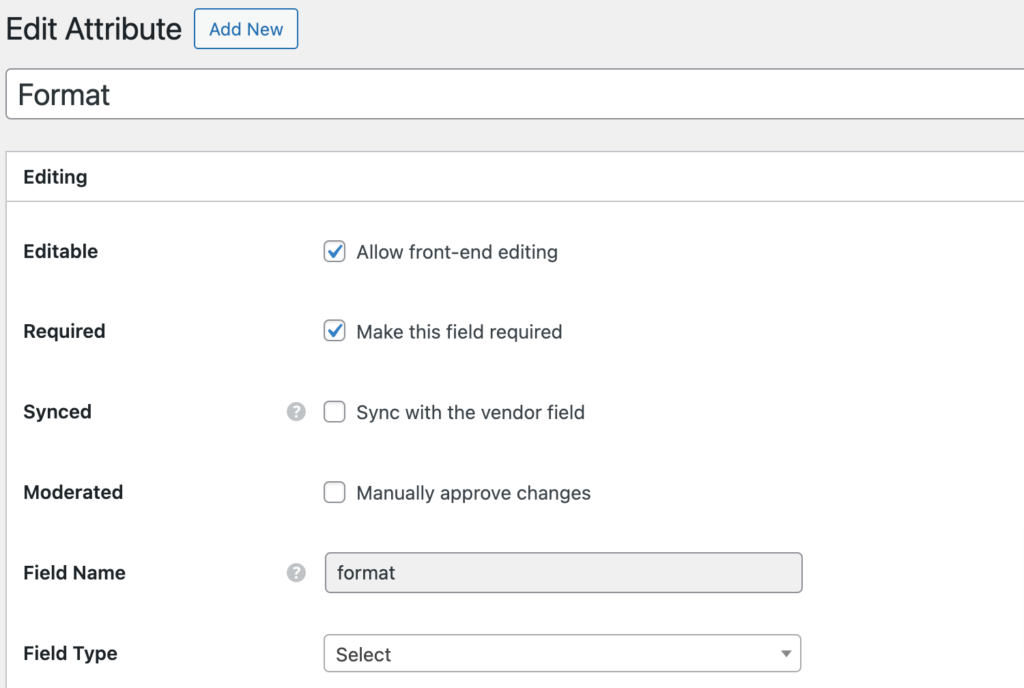Screen dimensions: 1024x688
Task: Click the Moderated label
Action: click(73, 492)
